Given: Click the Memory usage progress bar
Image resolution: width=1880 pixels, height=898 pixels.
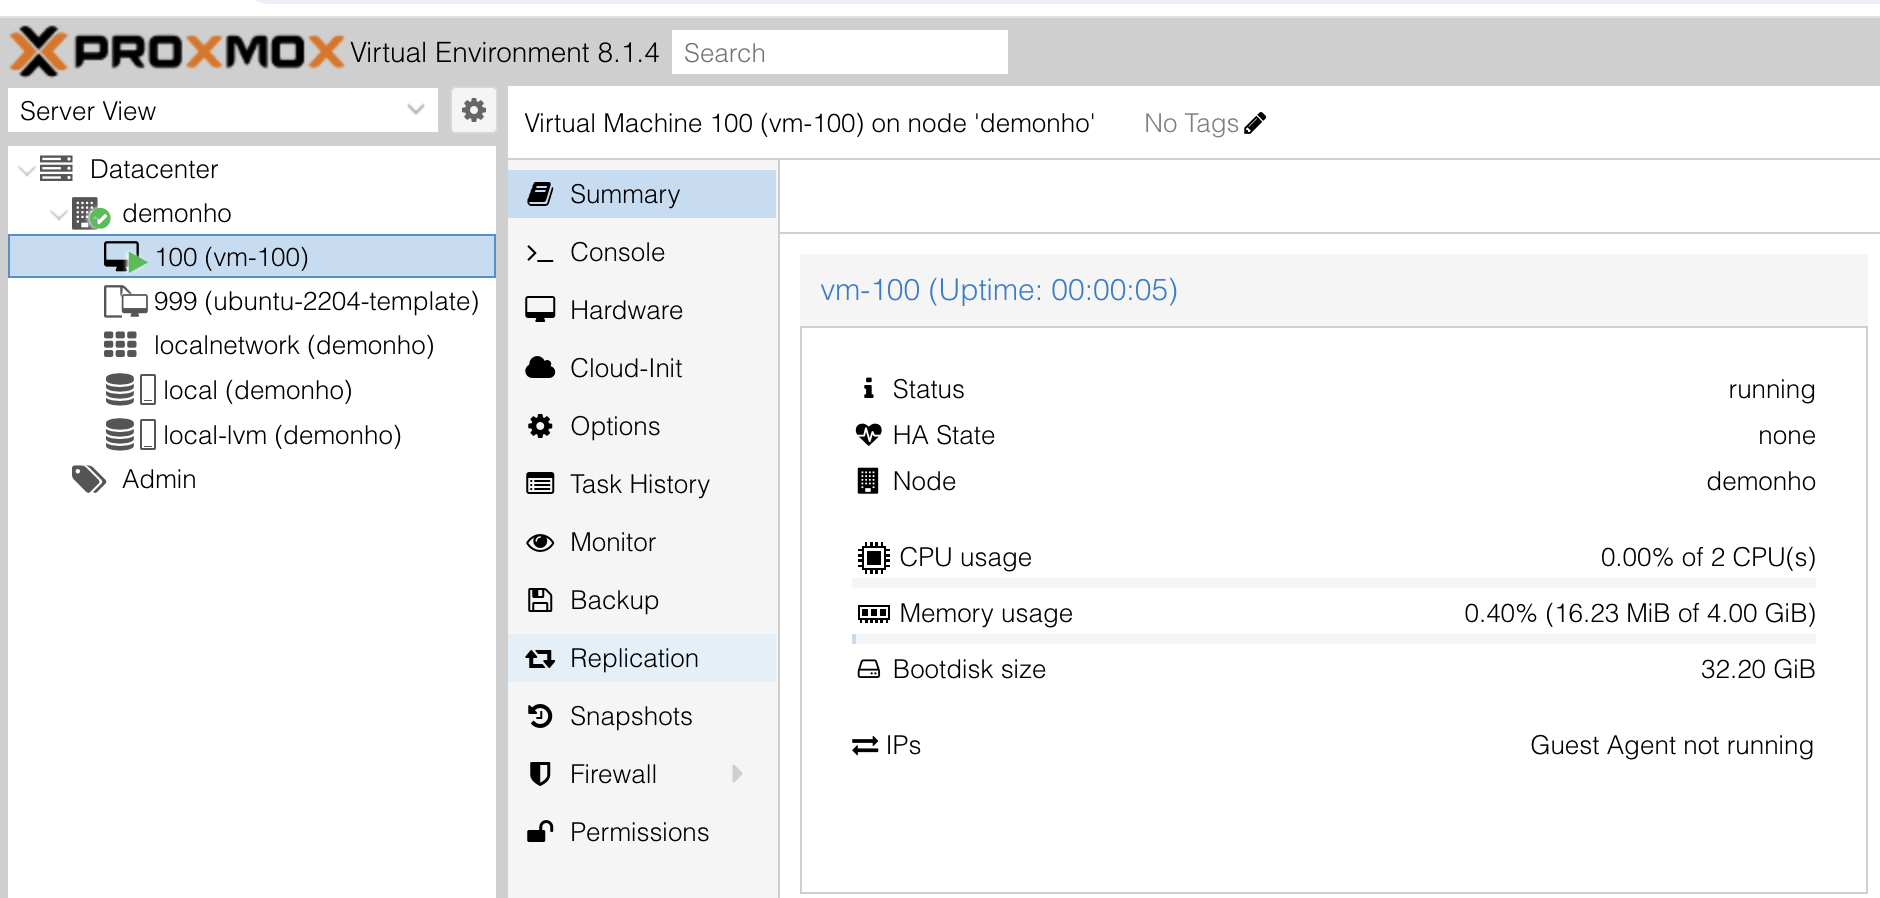Looking at the screenshot, I should (x=1333, y=639).
